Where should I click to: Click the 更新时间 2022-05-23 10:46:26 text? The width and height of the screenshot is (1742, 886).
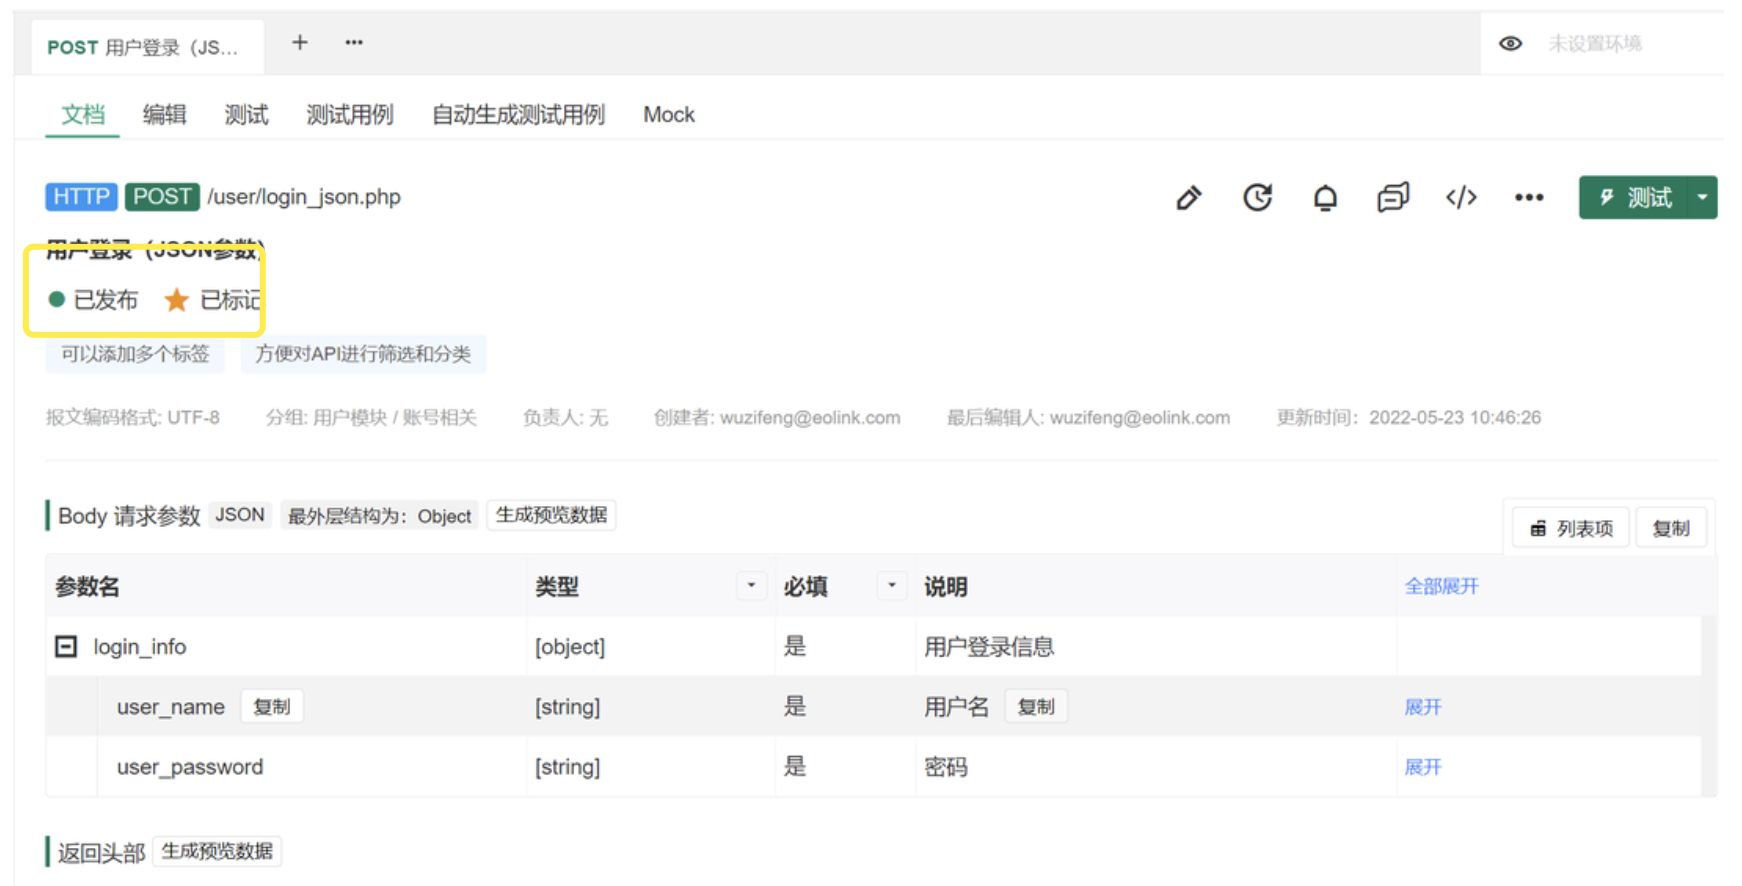(1409, 418)
